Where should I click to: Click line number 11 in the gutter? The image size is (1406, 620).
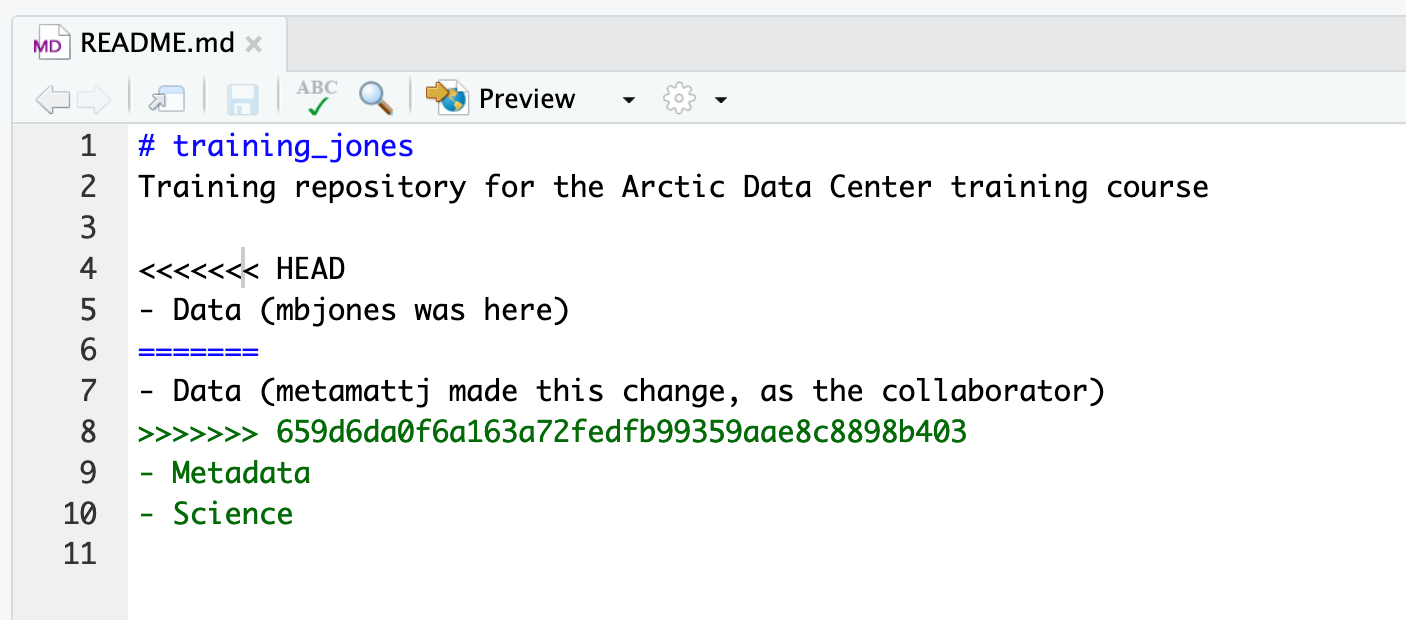(80, 554)
